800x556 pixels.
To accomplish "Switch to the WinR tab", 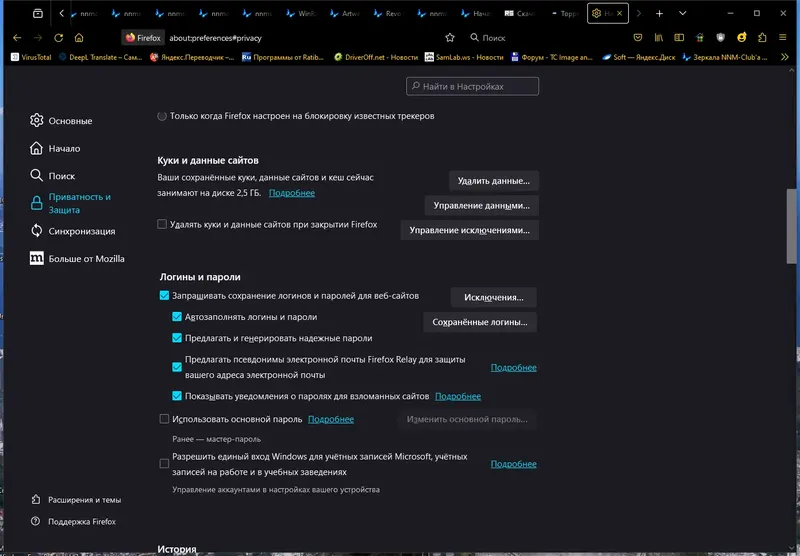I will point(302,13).
